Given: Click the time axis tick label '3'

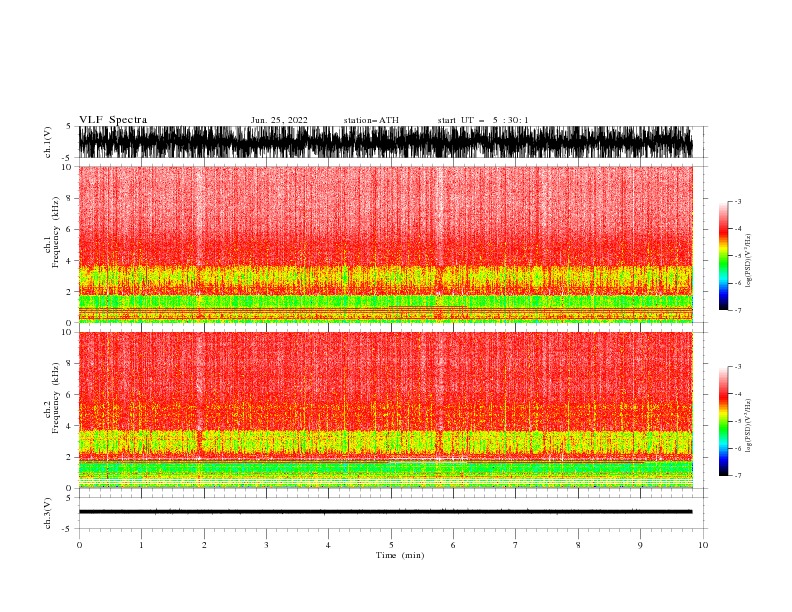Looking at the screenshot, I should 266,545.
